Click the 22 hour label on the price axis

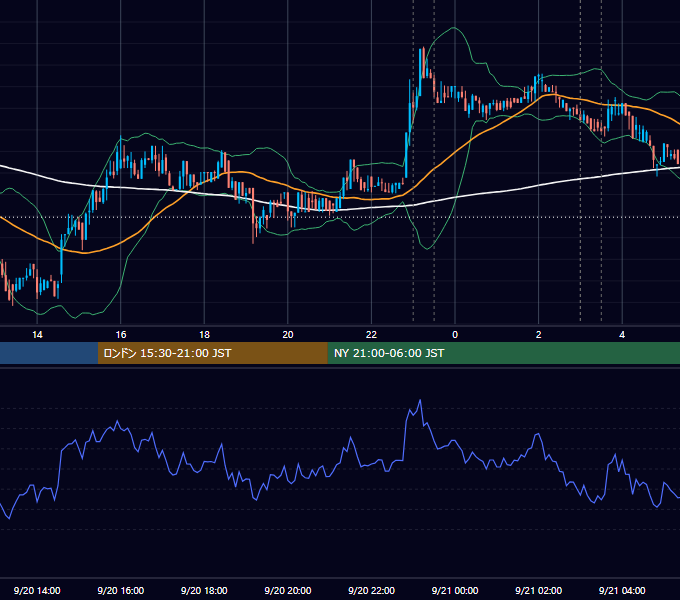click(x=371, y=335)
